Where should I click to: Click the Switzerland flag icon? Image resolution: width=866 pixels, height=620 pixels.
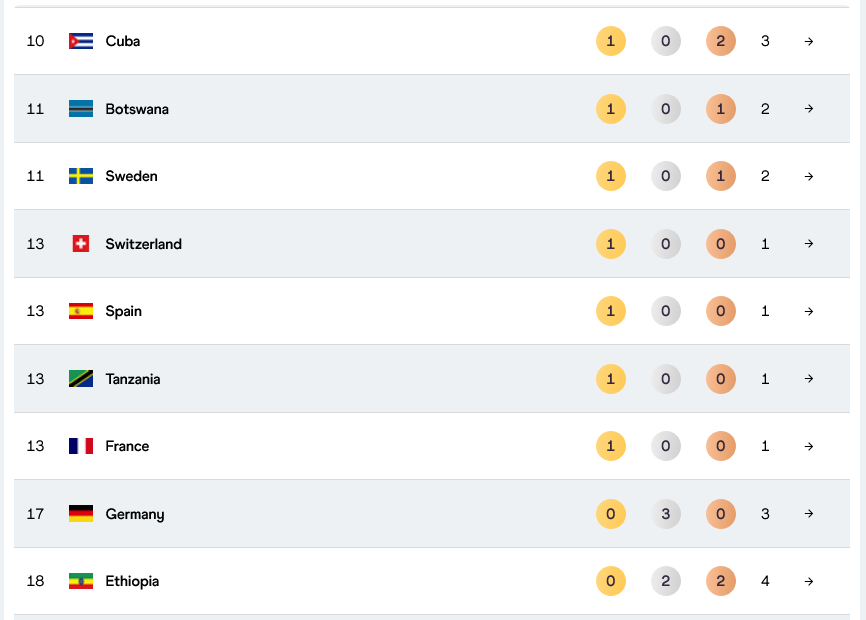[81, 244]
